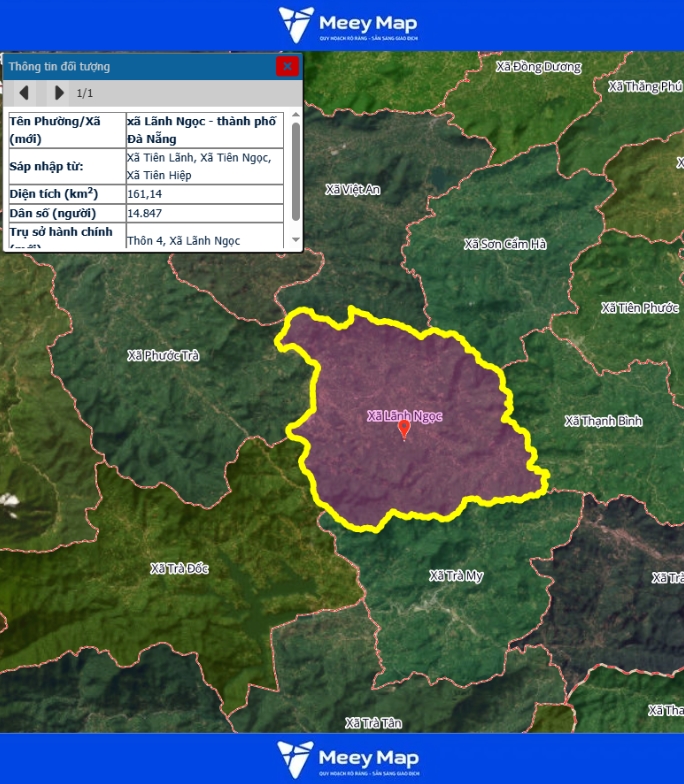Close the Thông tin đối tượng panel
The image size is (684, 784).
click(288, 66)
